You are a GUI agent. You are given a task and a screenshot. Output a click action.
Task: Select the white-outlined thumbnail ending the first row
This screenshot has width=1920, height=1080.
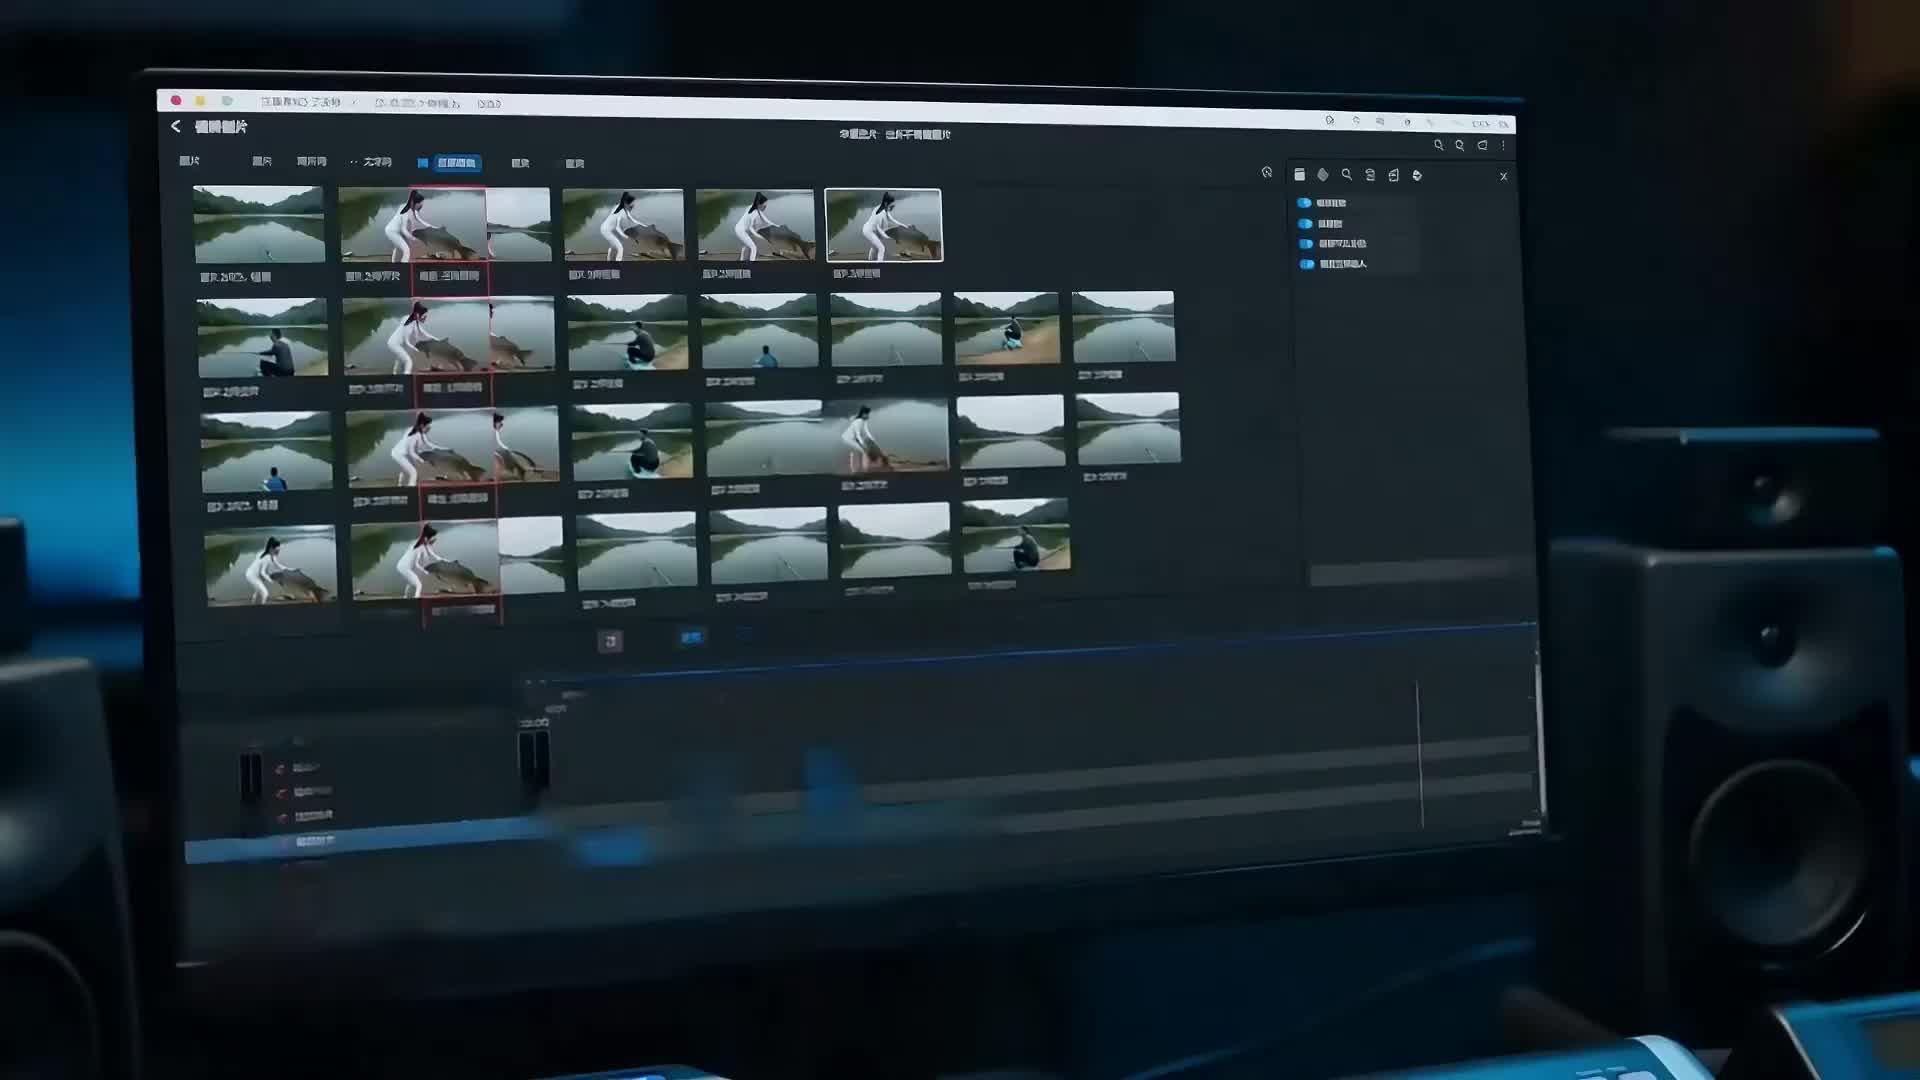pos(884,225)
